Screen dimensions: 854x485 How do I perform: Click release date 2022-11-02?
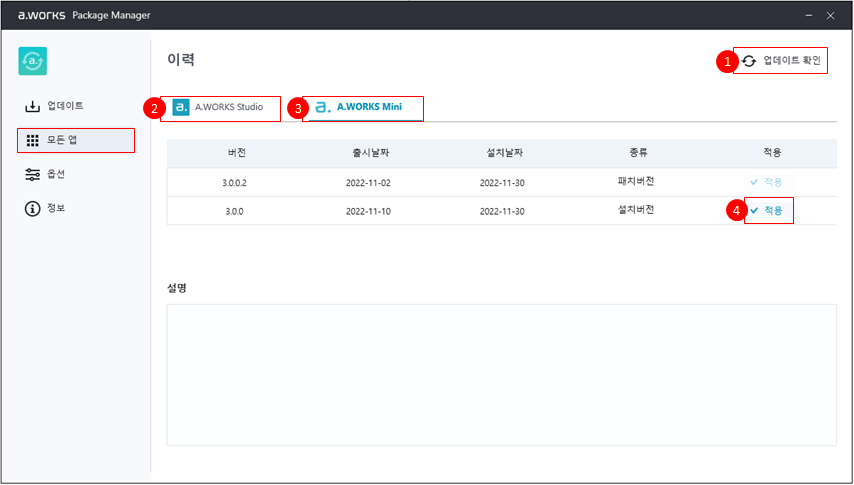pos(368,183)
